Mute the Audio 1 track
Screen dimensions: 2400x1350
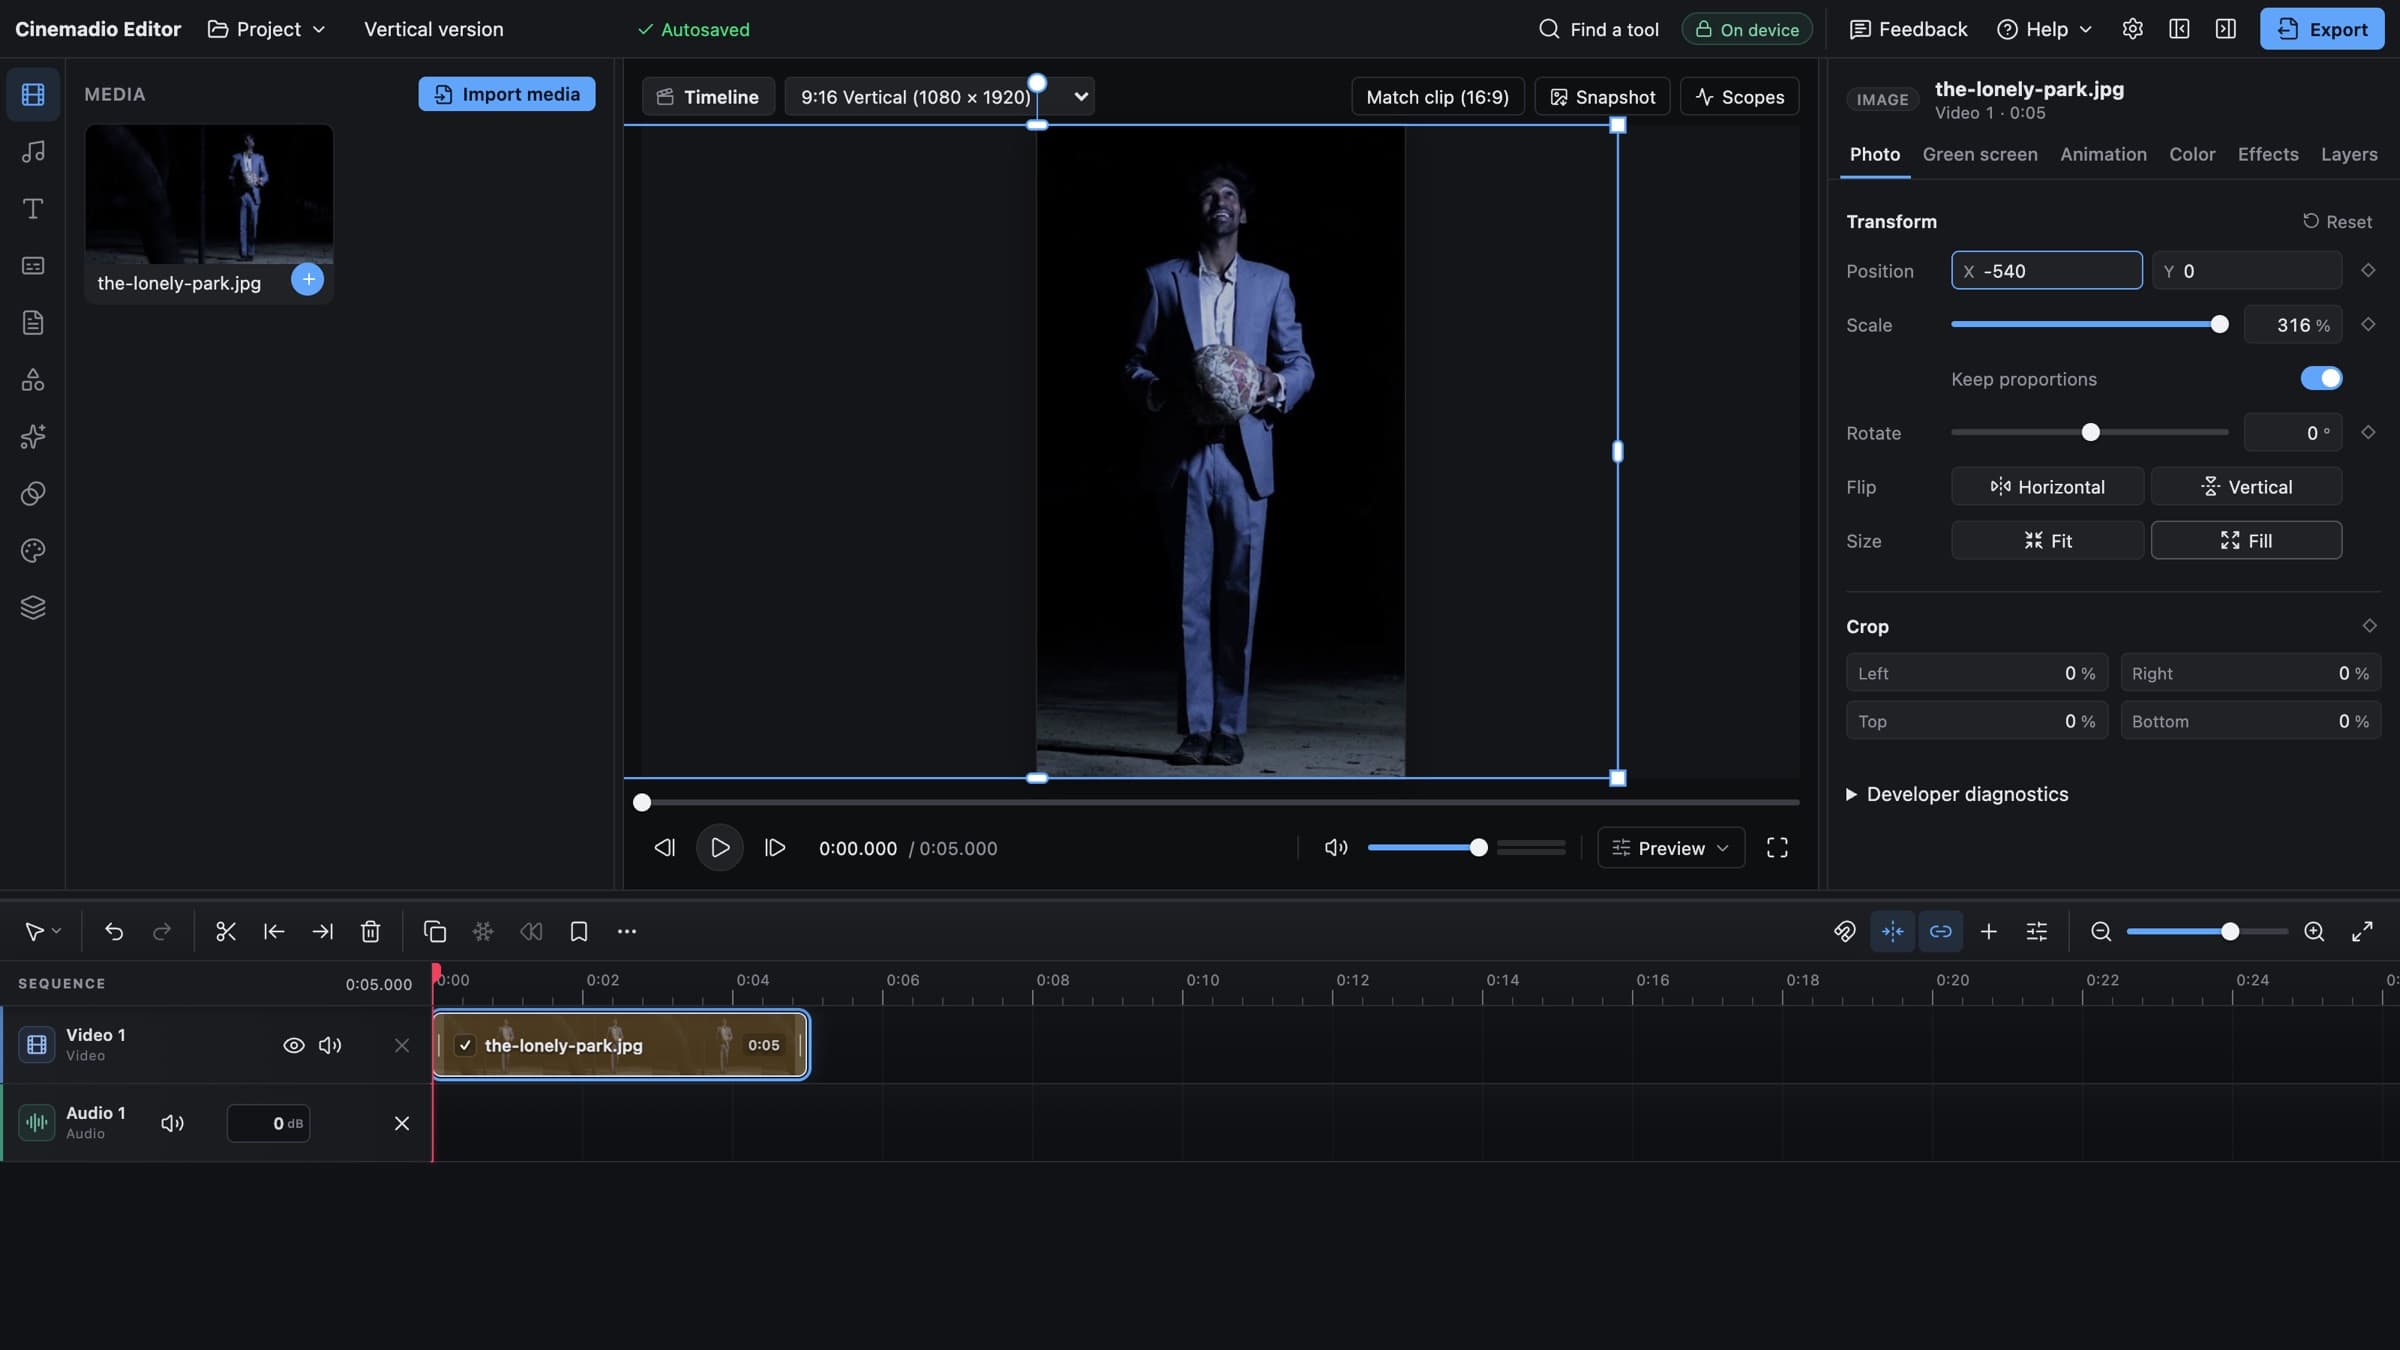pyautogui.click(x=172, y=1124)
